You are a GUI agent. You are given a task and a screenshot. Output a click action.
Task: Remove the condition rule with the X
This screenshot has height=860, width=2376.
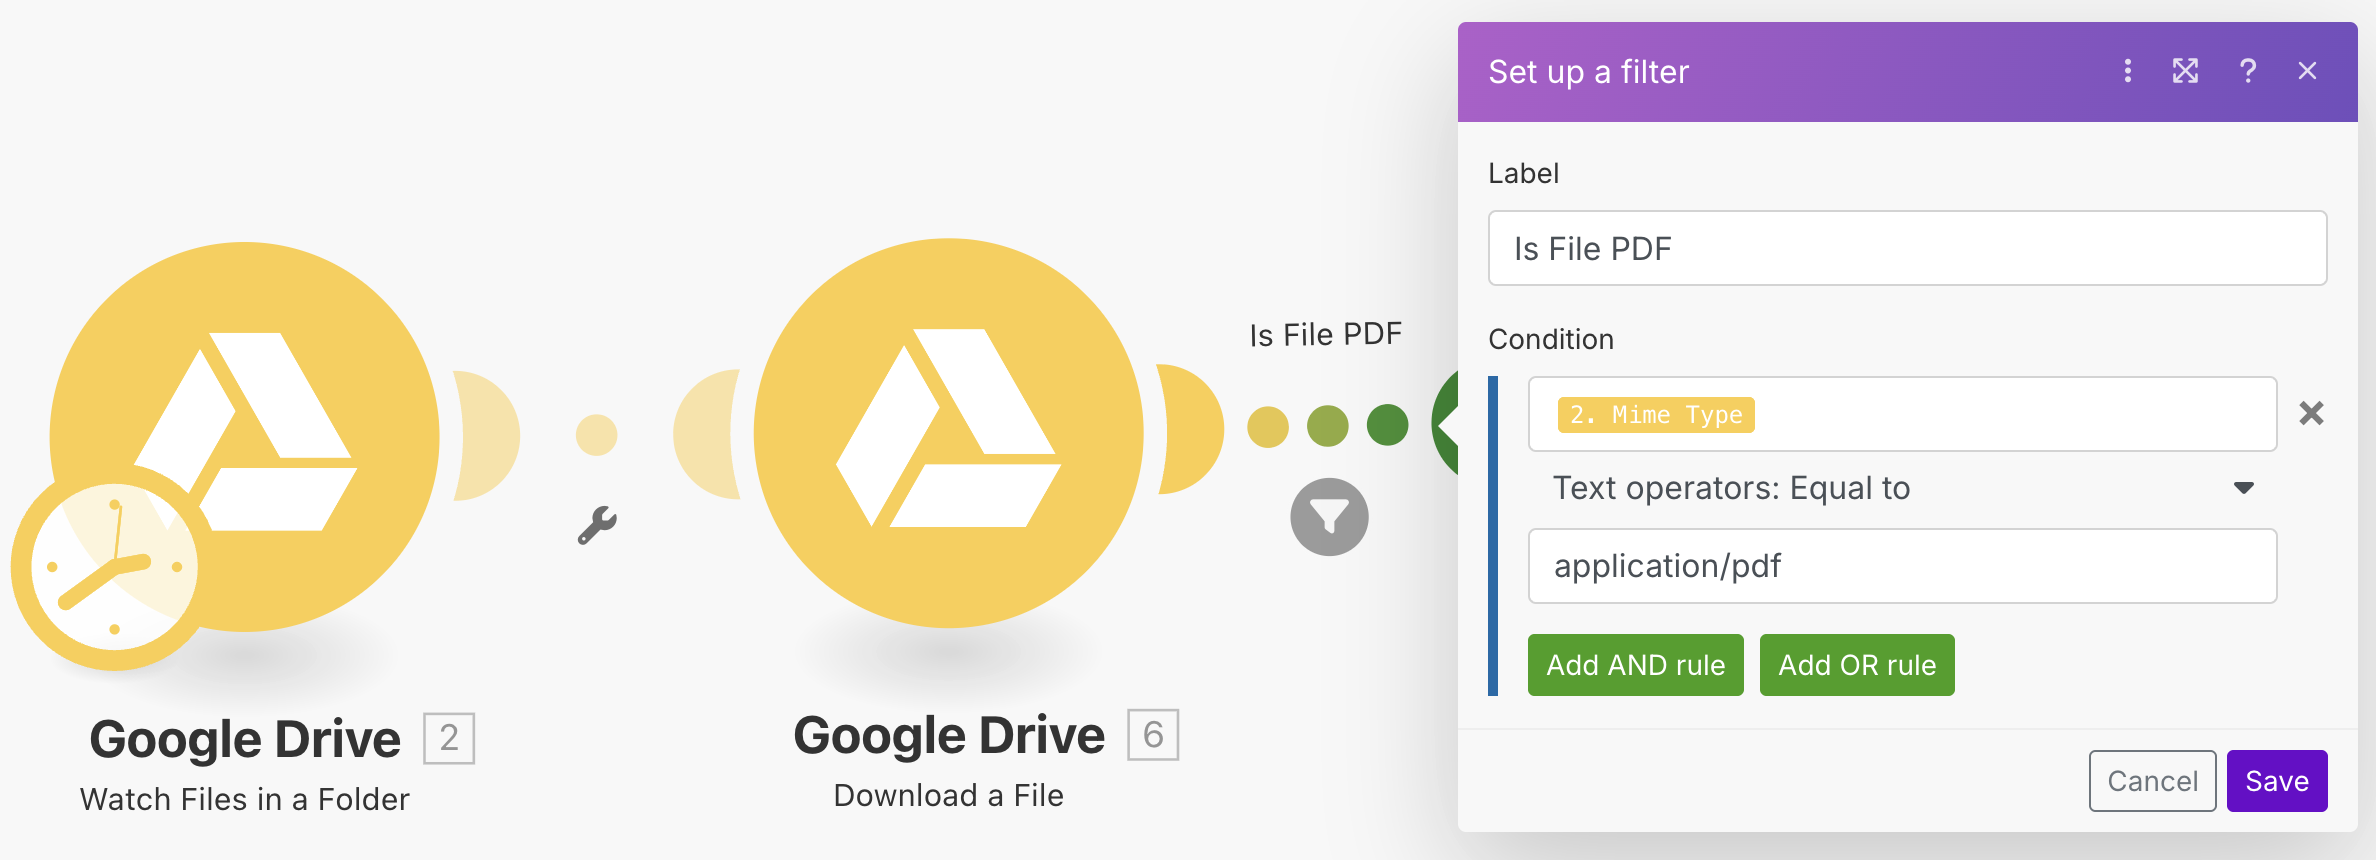click(x=2311, y=413)
